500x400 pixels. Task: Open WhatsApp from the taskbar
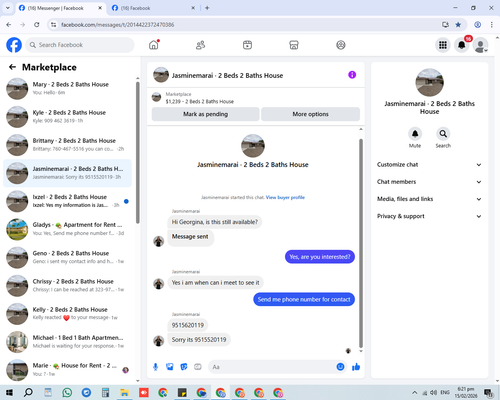tap(67, 393)
